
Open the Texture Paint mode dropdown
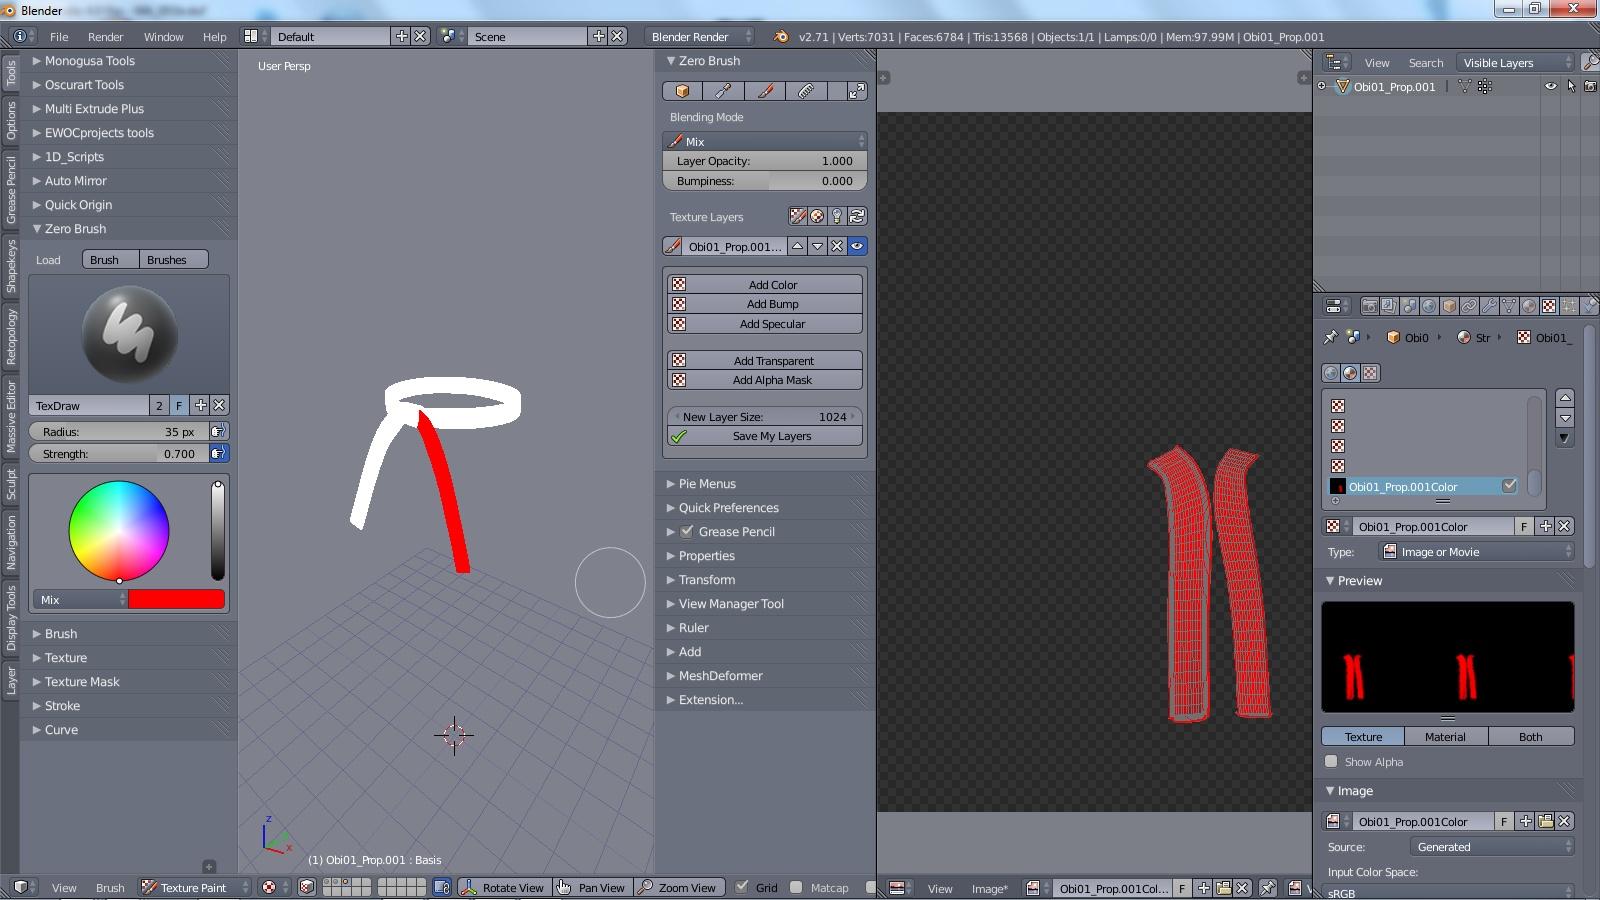(x=195, y=887)
